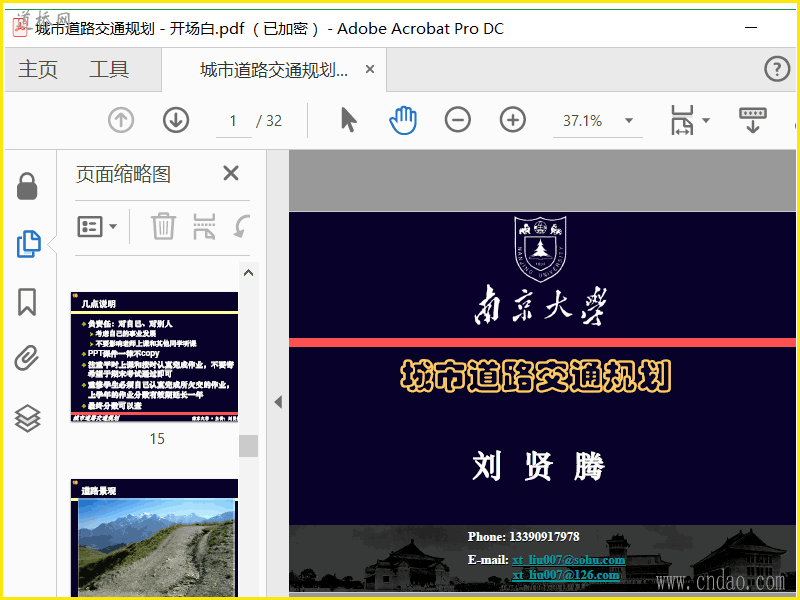Image resolution: width=800 pixels, height=600 pixels.
Task: Switch to the 主页 tab
Action: (38, 69)
